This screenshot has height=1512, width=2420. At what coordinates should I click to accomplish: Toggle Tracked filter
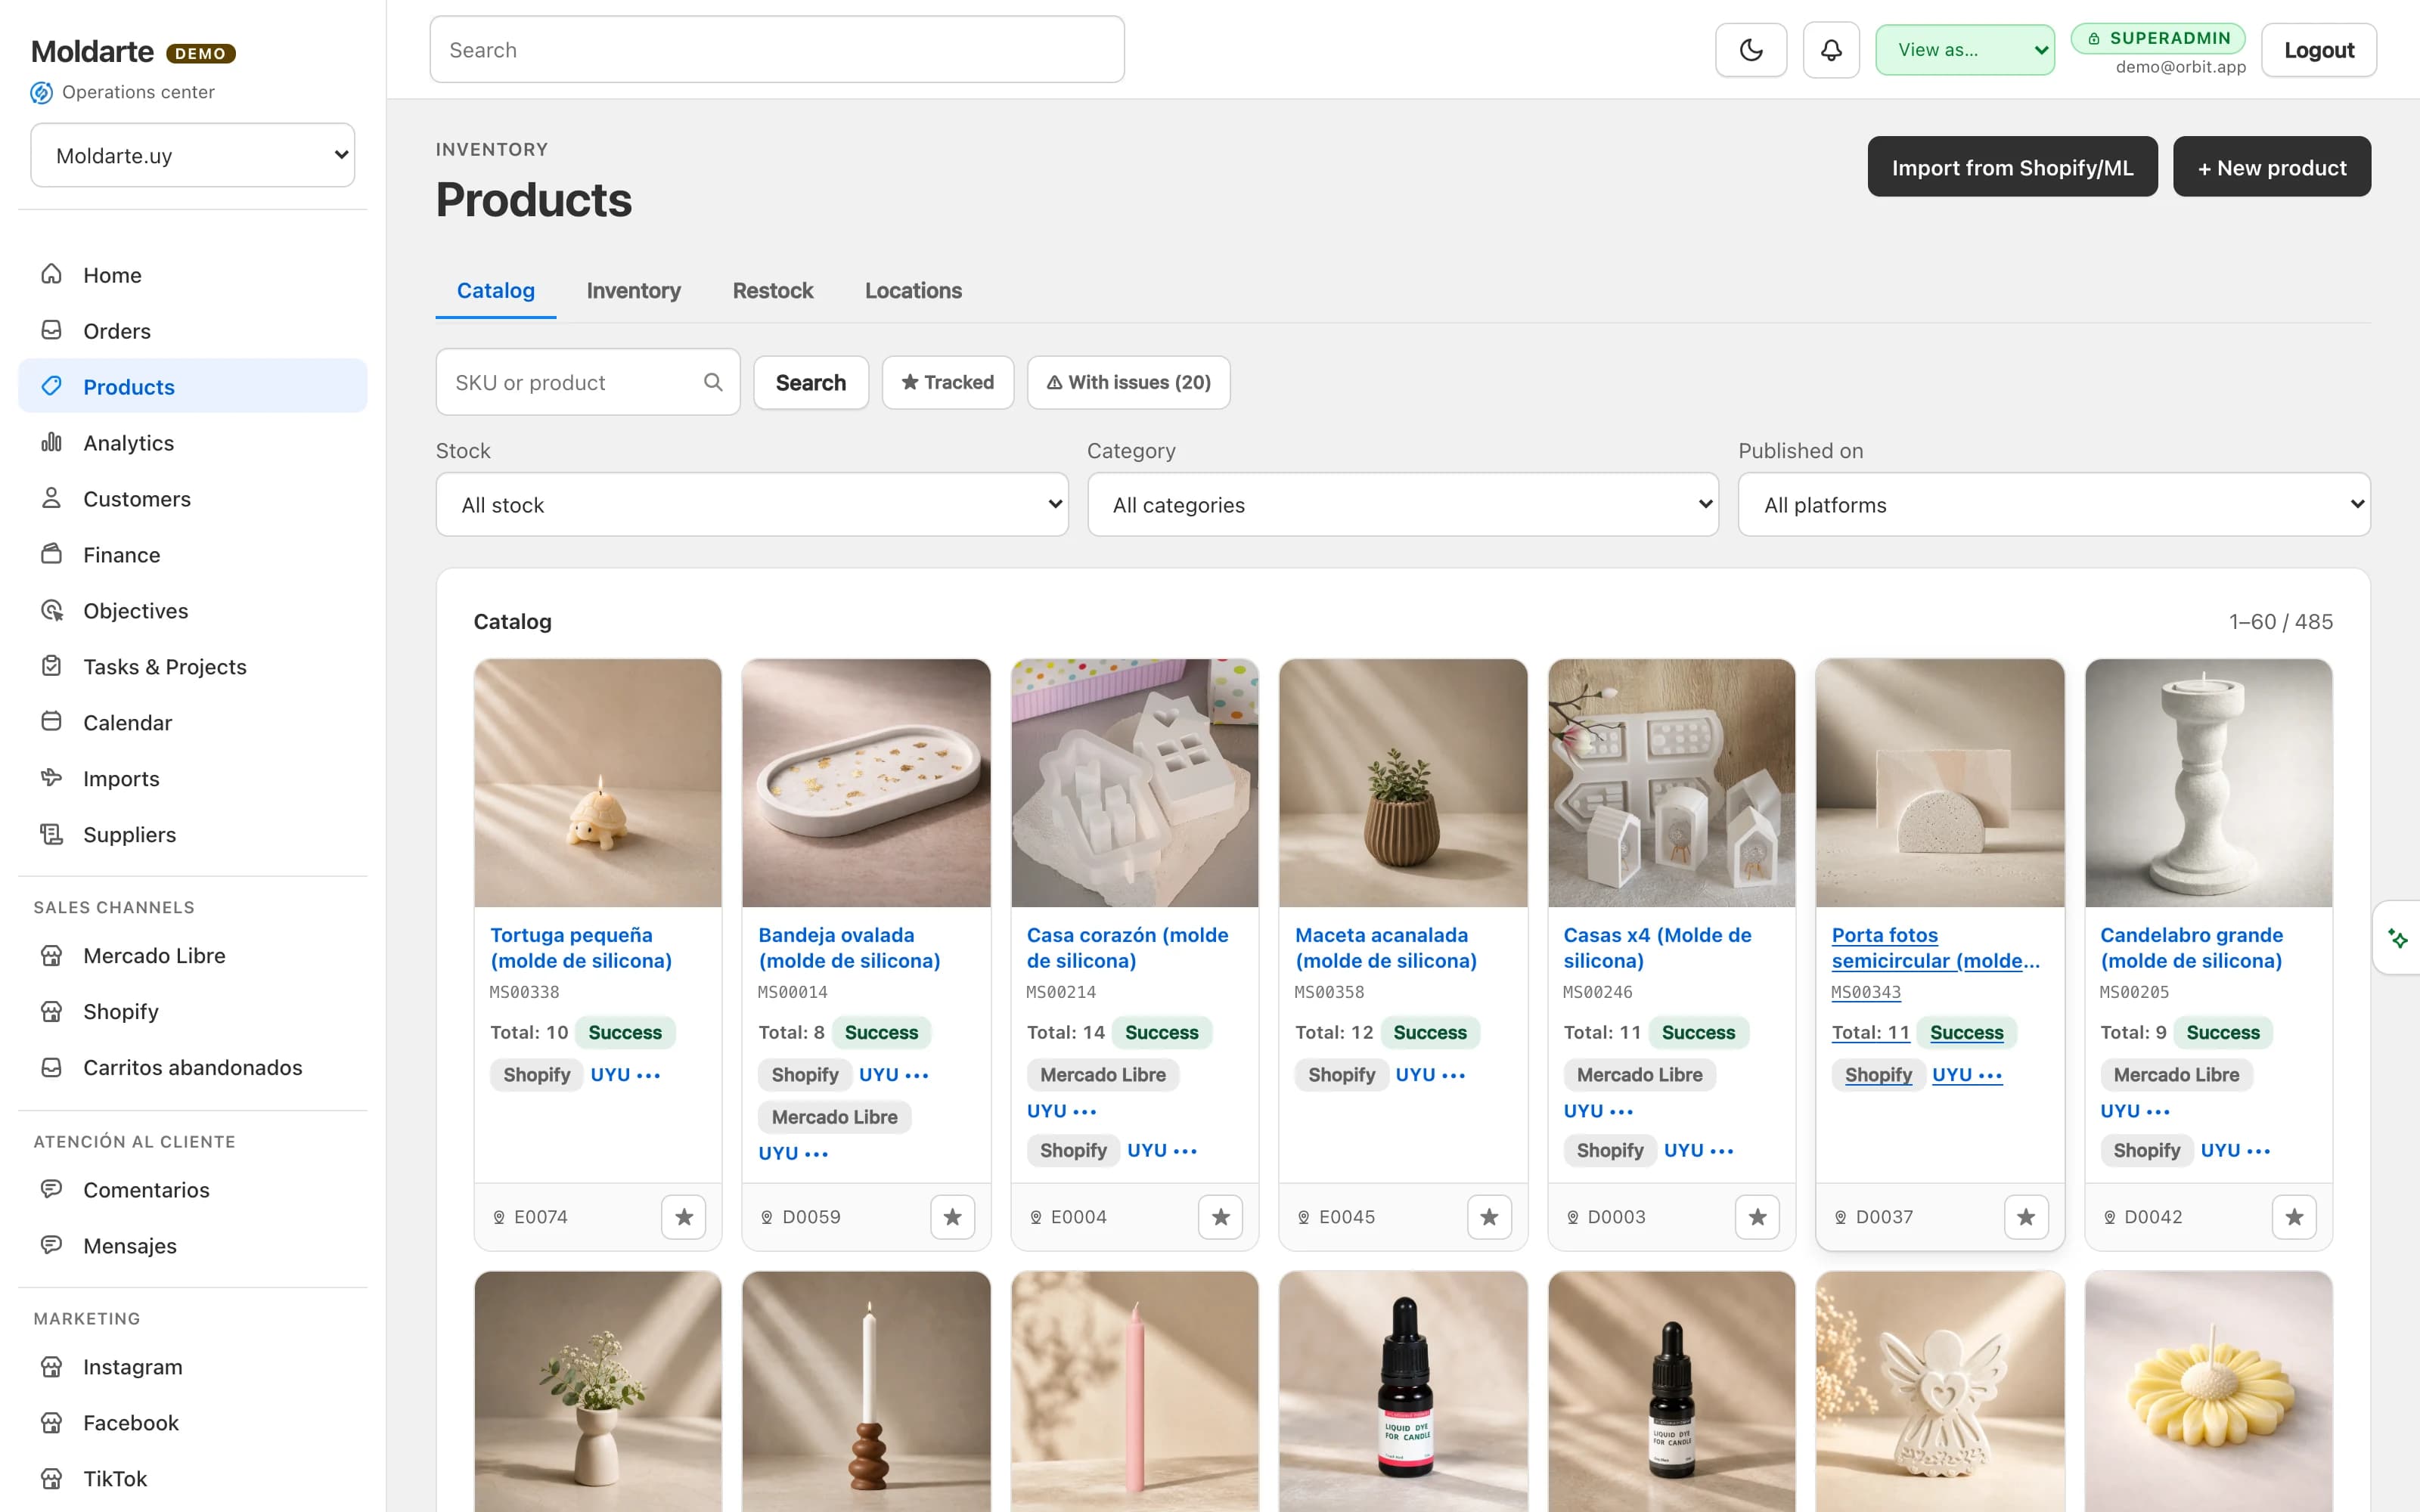(x=947, y=382)
